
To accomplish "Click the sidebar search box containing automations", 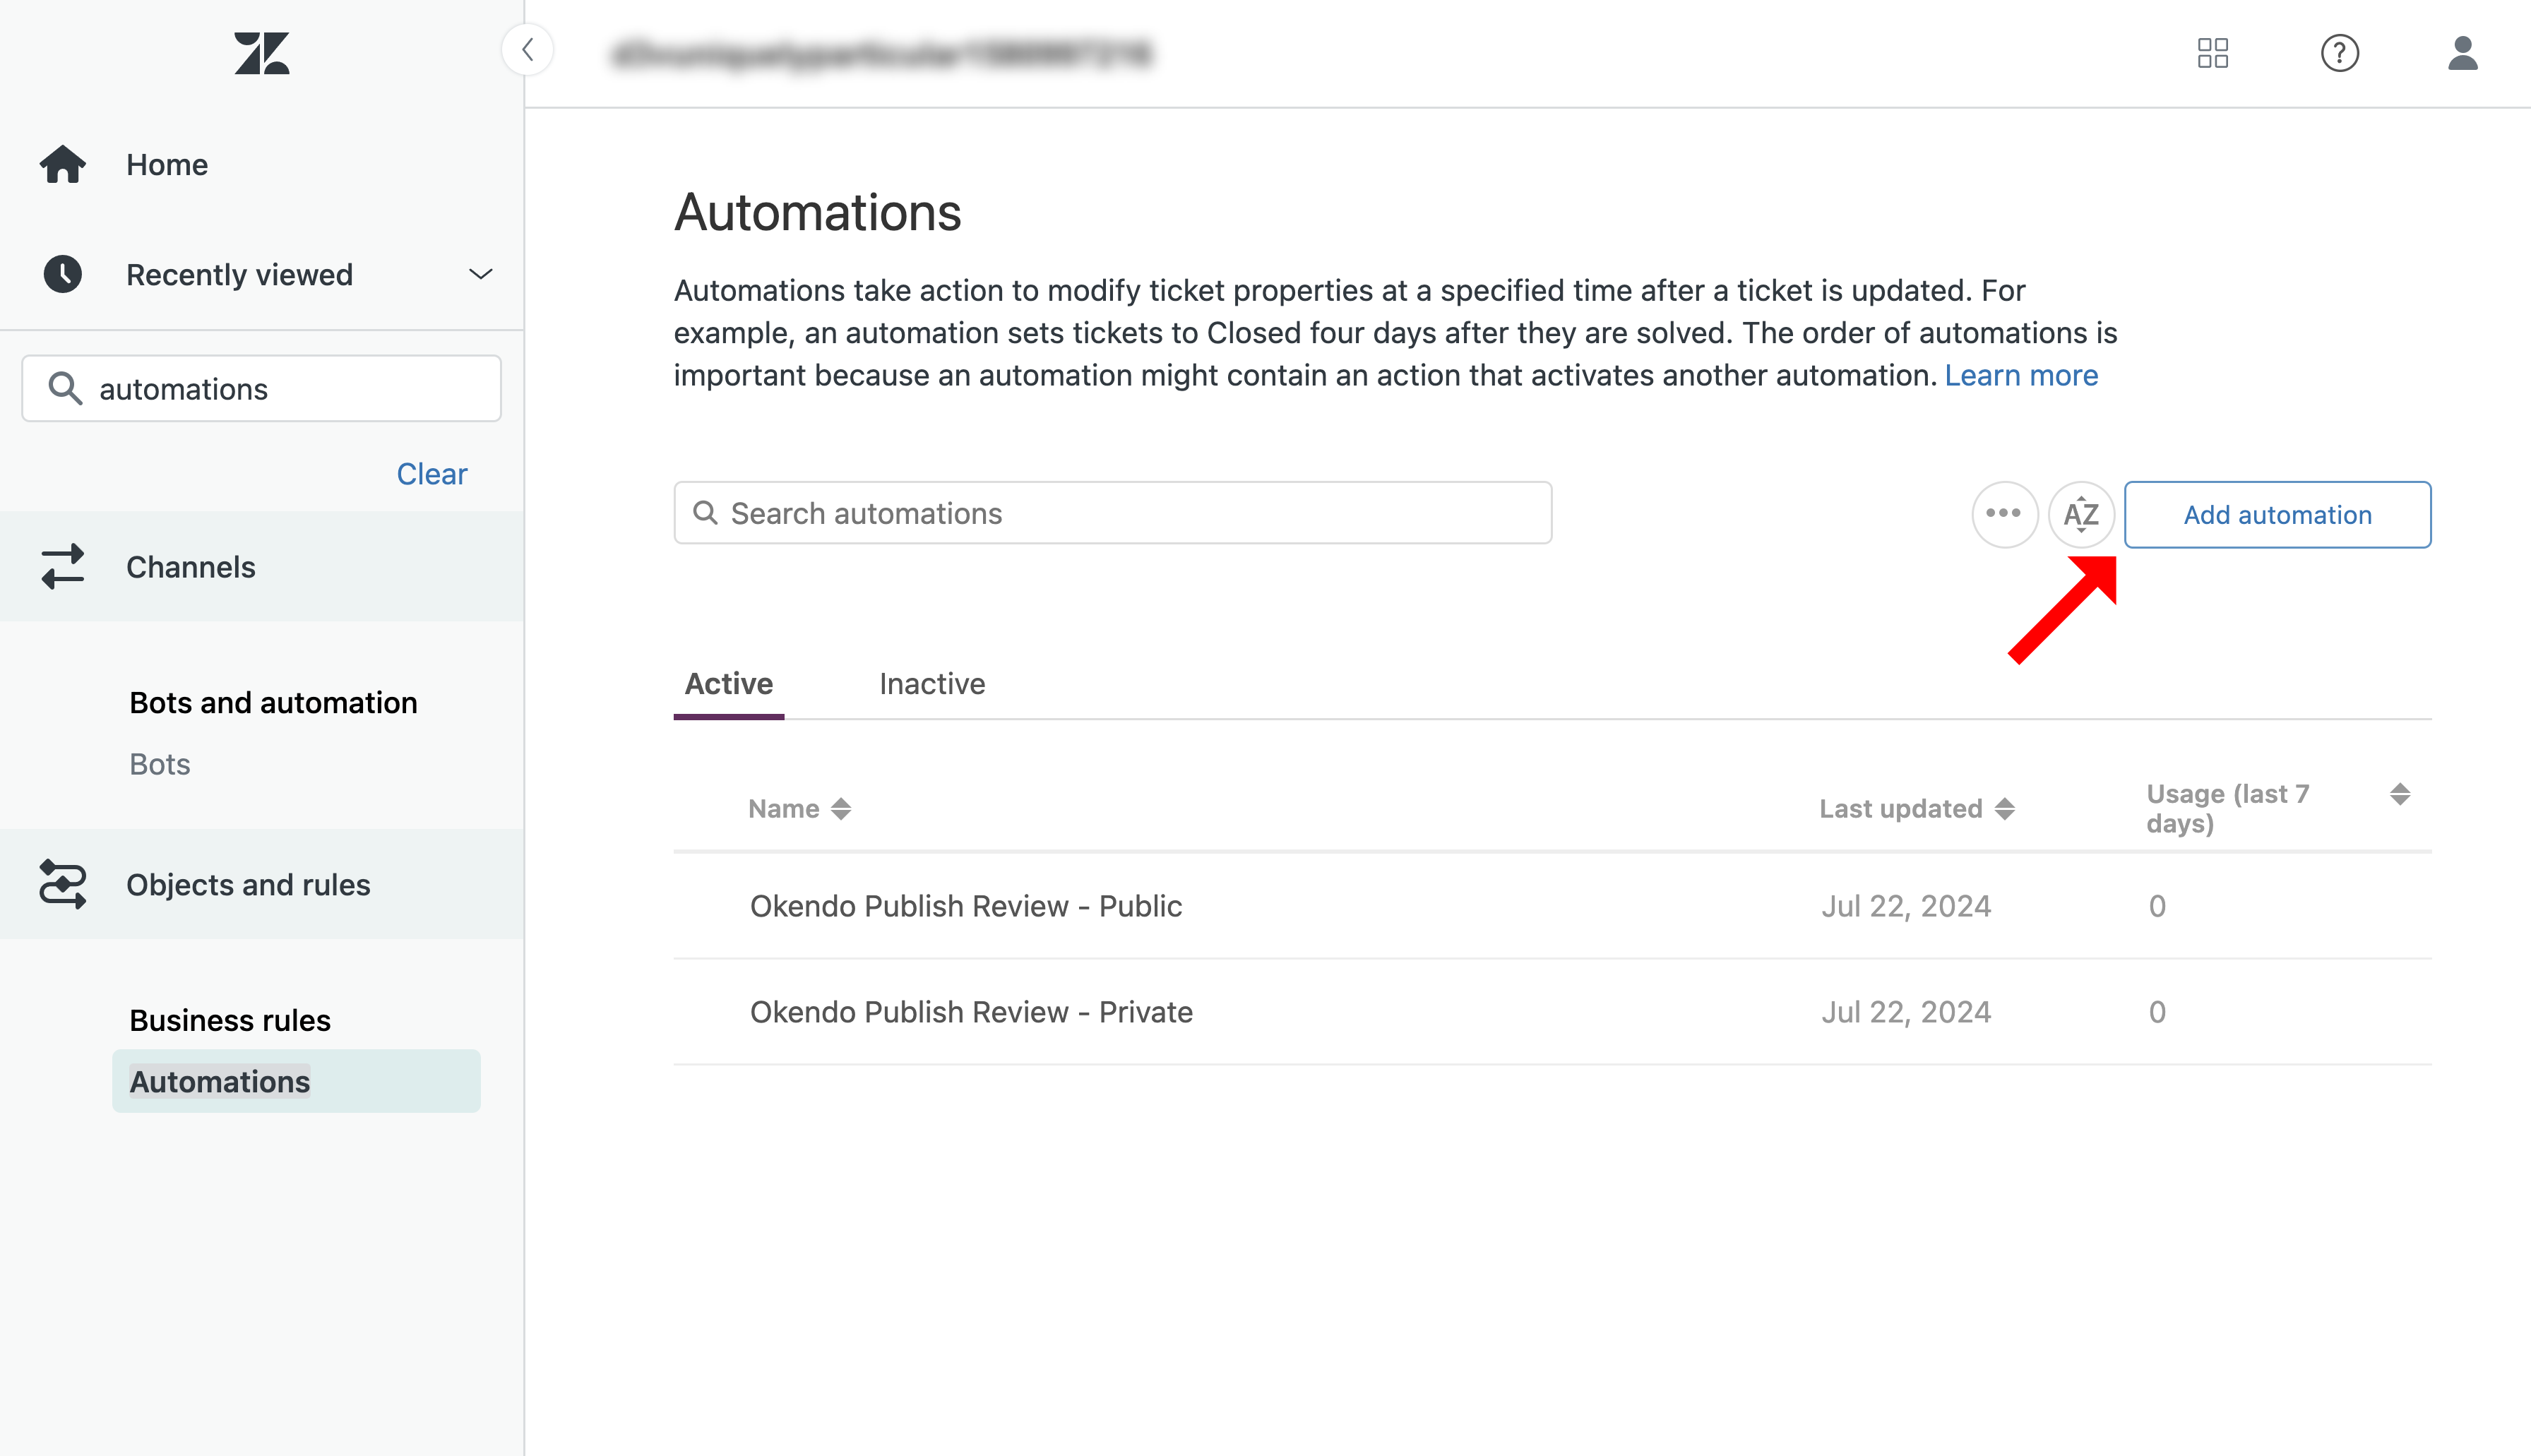I will tap(262, 388).
